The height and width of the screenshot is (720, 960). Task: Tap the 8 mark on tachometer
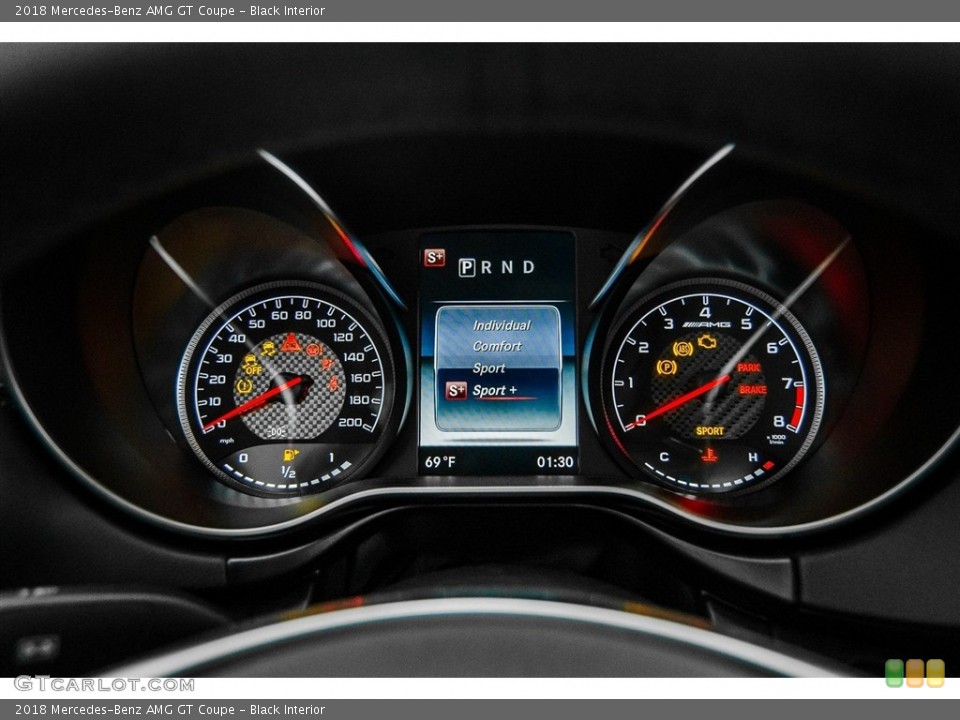click(778, 421)
